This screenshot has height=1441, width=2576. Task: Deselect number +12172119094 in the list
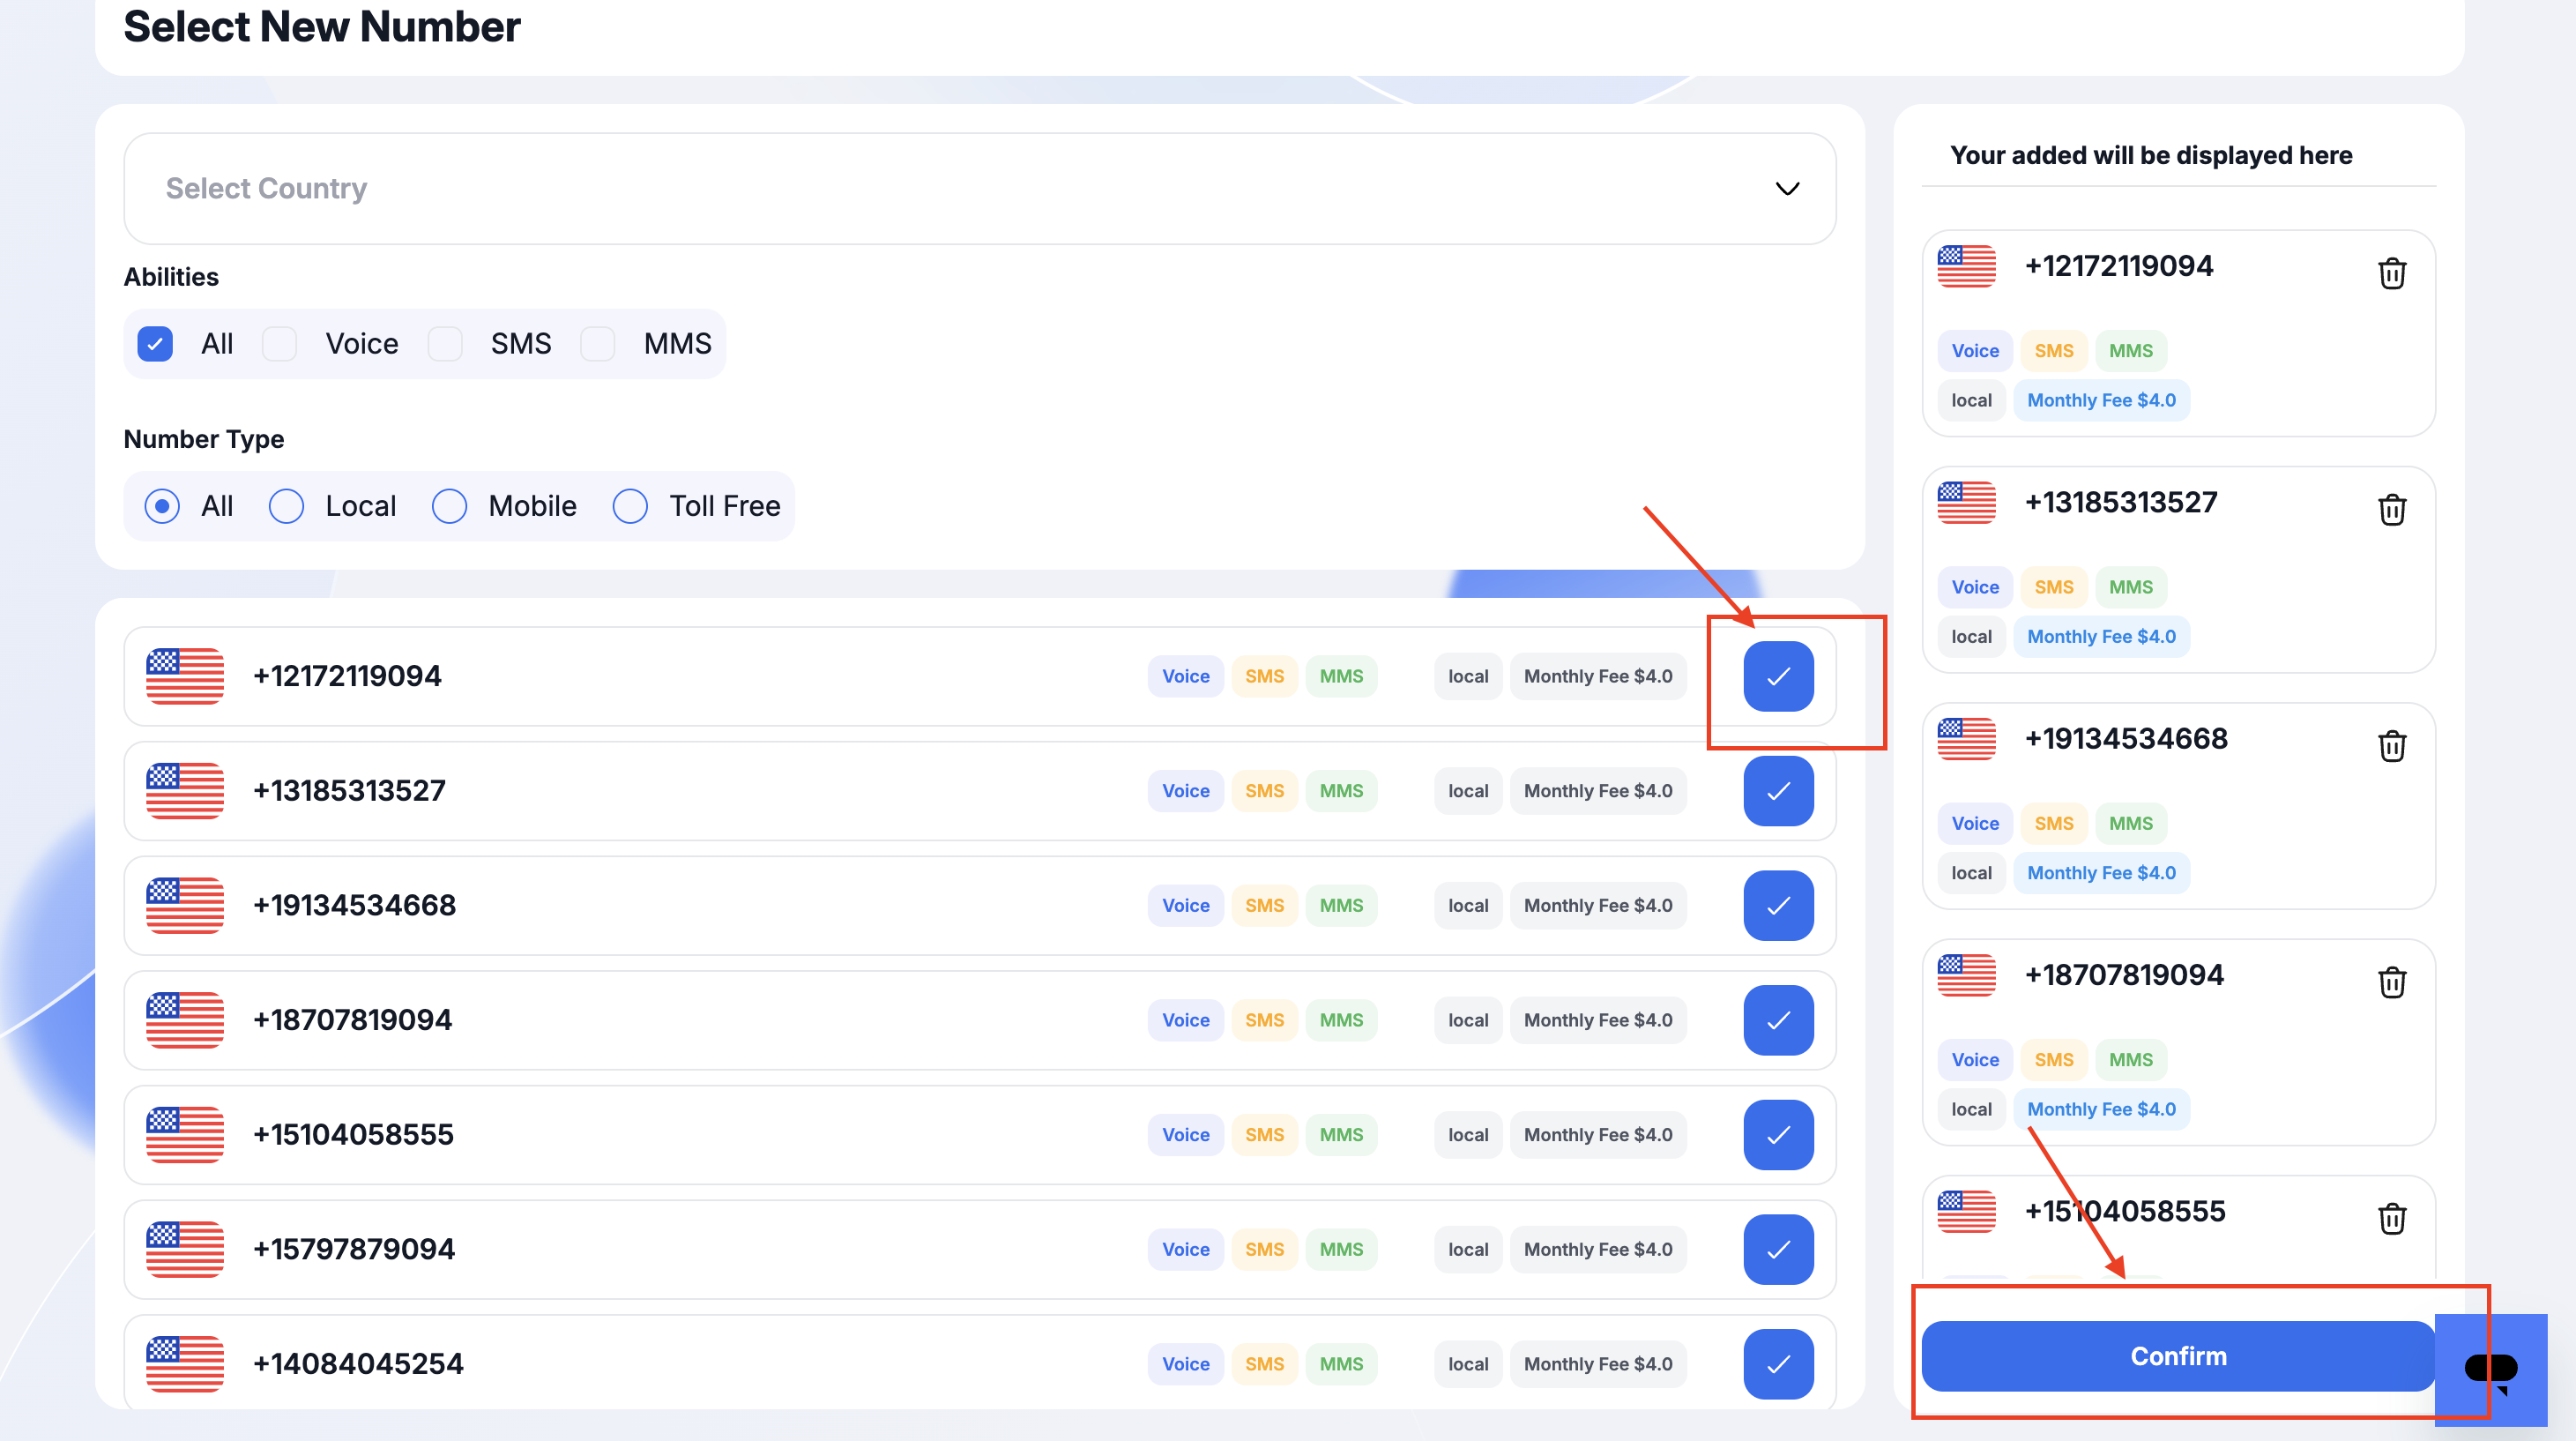point(1778,676)
